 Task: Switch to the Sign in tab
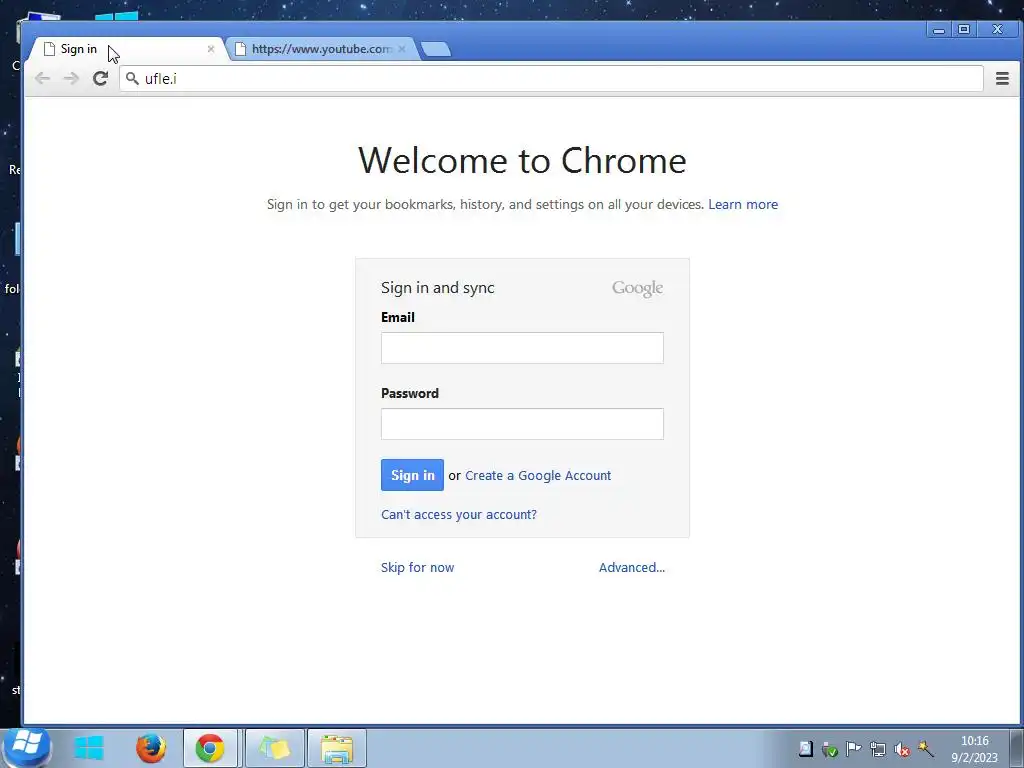[x=127, y=49]
